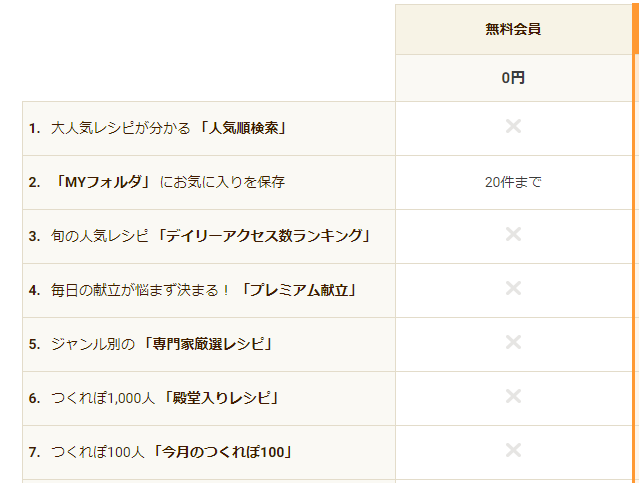Screen dimensions: 639x483
Task: Open the 「MYフォルダ」 feature text
Action: 103,182
